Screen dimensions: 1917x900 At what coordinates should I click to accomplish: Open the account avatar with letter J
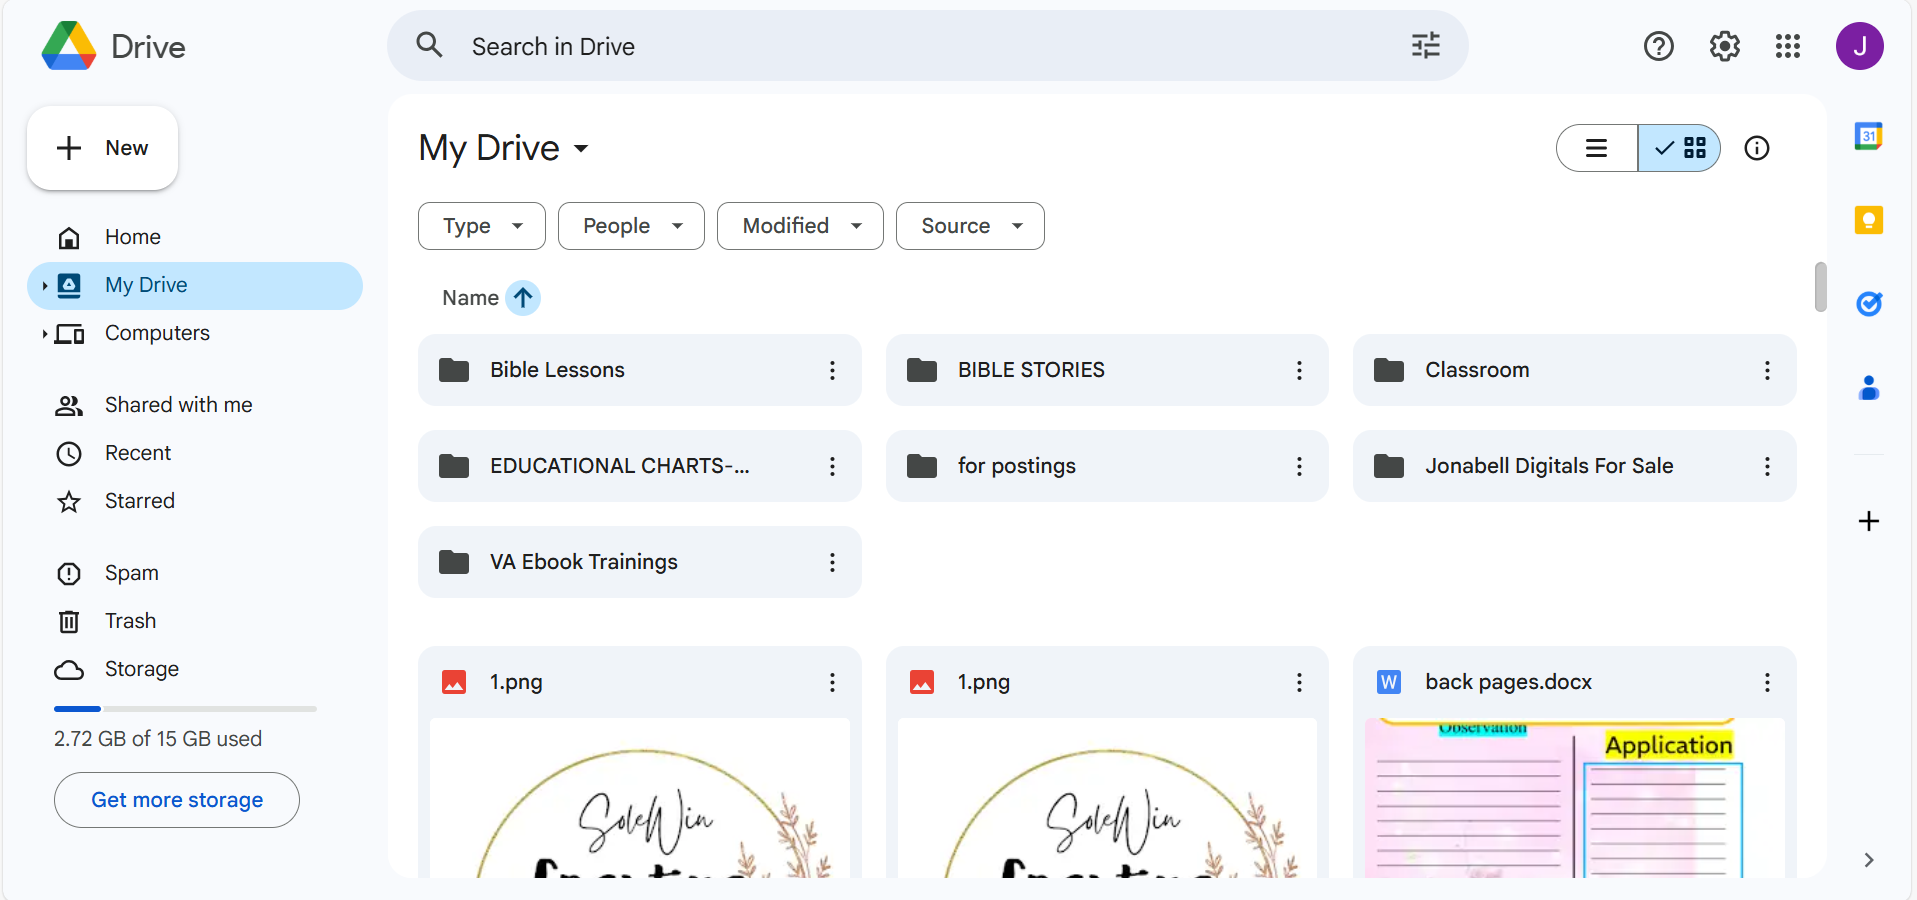tap(1860, 46)
